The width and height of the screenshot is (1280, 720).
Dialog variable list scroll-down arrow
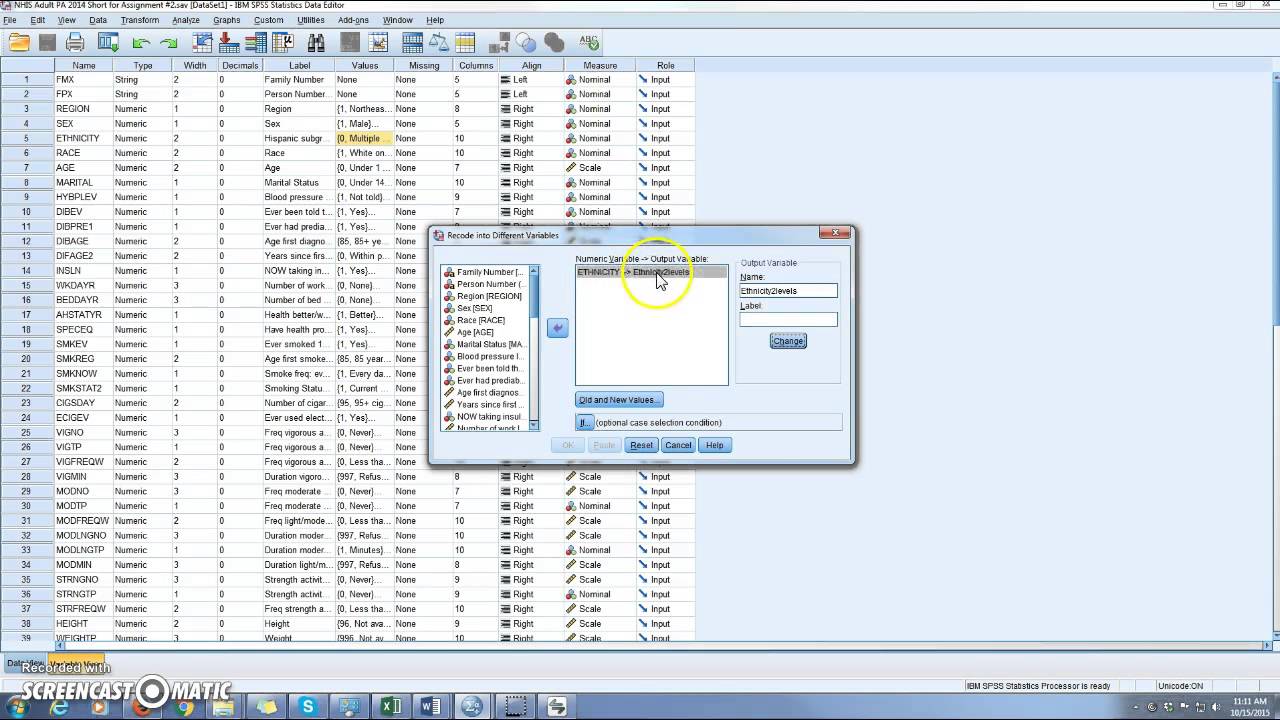[x=534, y=426]
